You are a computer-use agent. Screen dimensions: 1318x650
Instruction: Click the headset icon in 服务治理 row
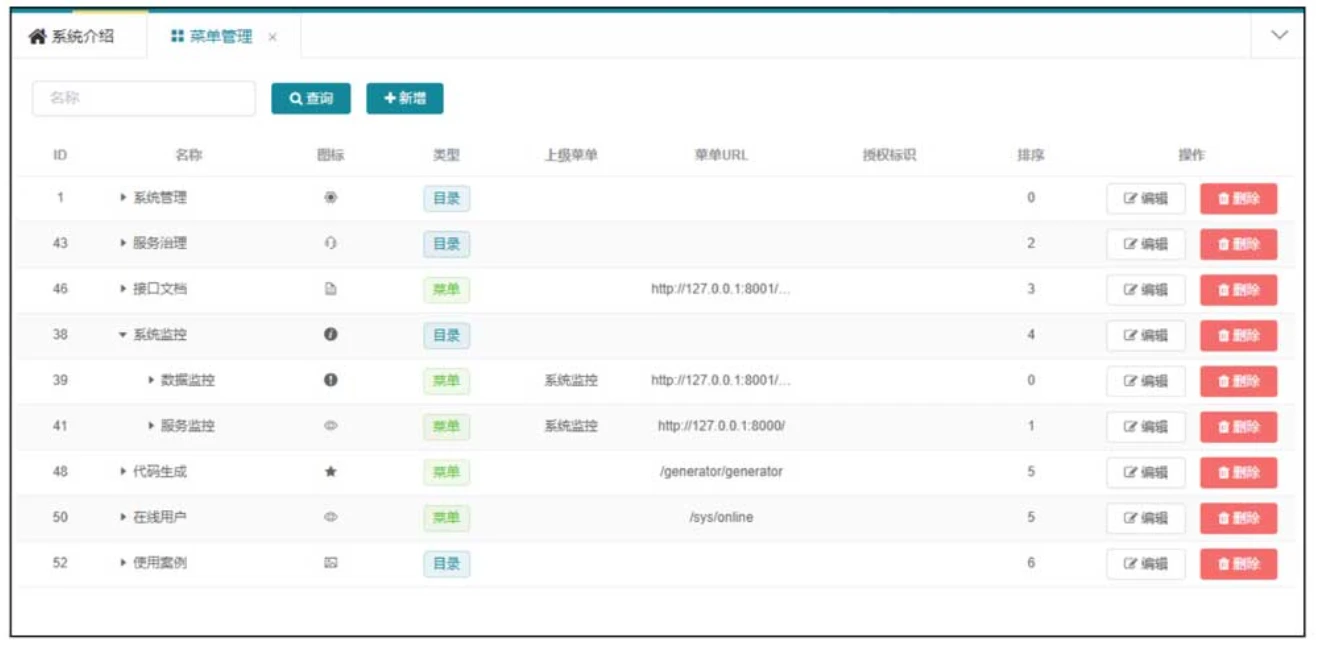tap(331, 243)
